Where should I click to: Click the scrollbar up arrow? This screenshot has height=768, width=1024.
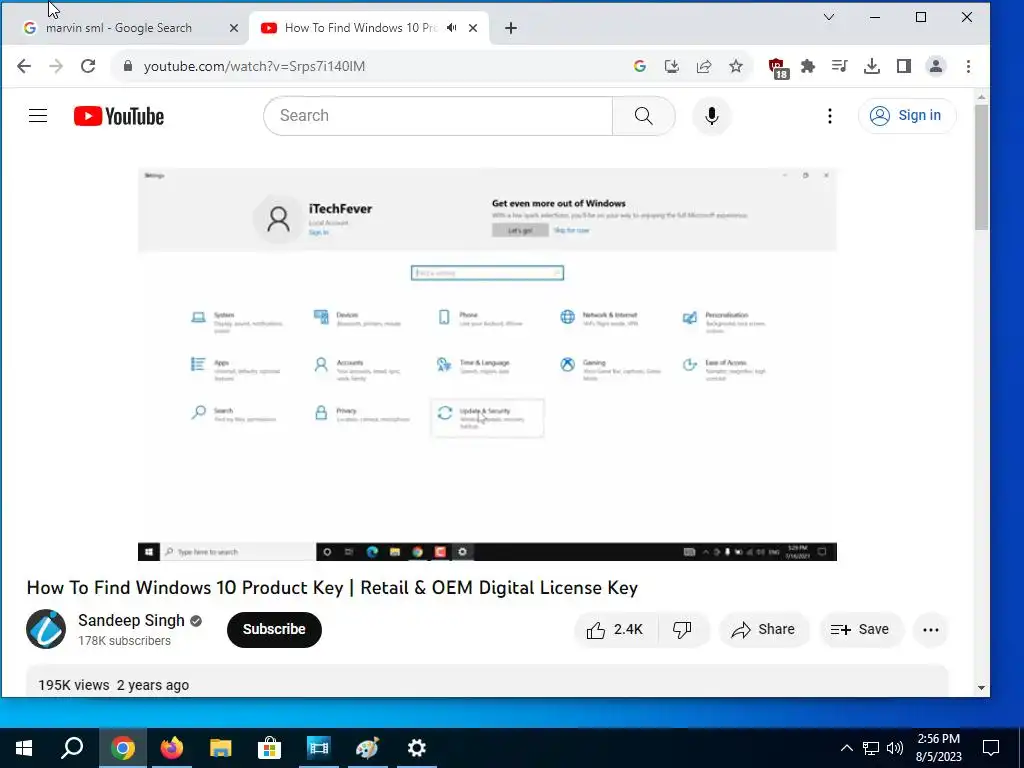pos(982,97)
